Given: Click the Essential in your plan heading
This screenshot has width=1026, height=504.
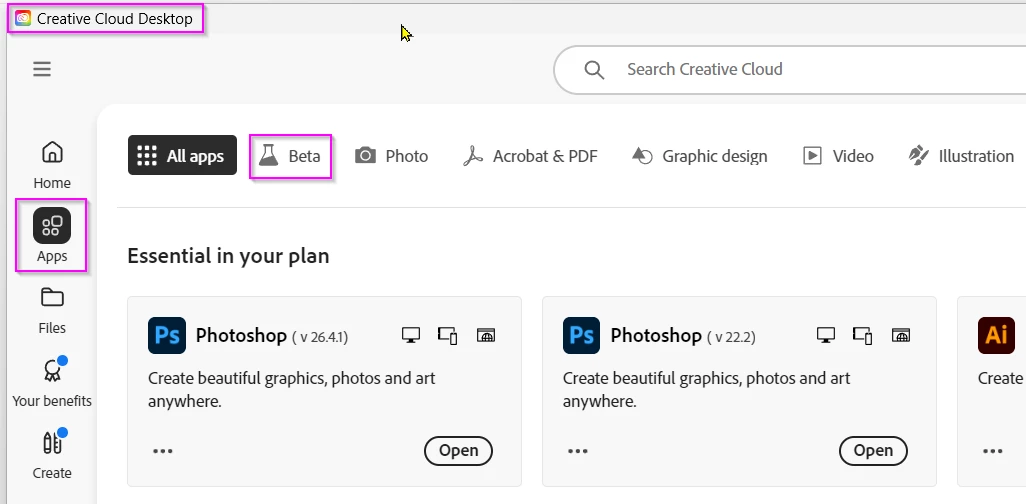Looking at the screenshot, I should pyautogui.click(x=228, y=256).
